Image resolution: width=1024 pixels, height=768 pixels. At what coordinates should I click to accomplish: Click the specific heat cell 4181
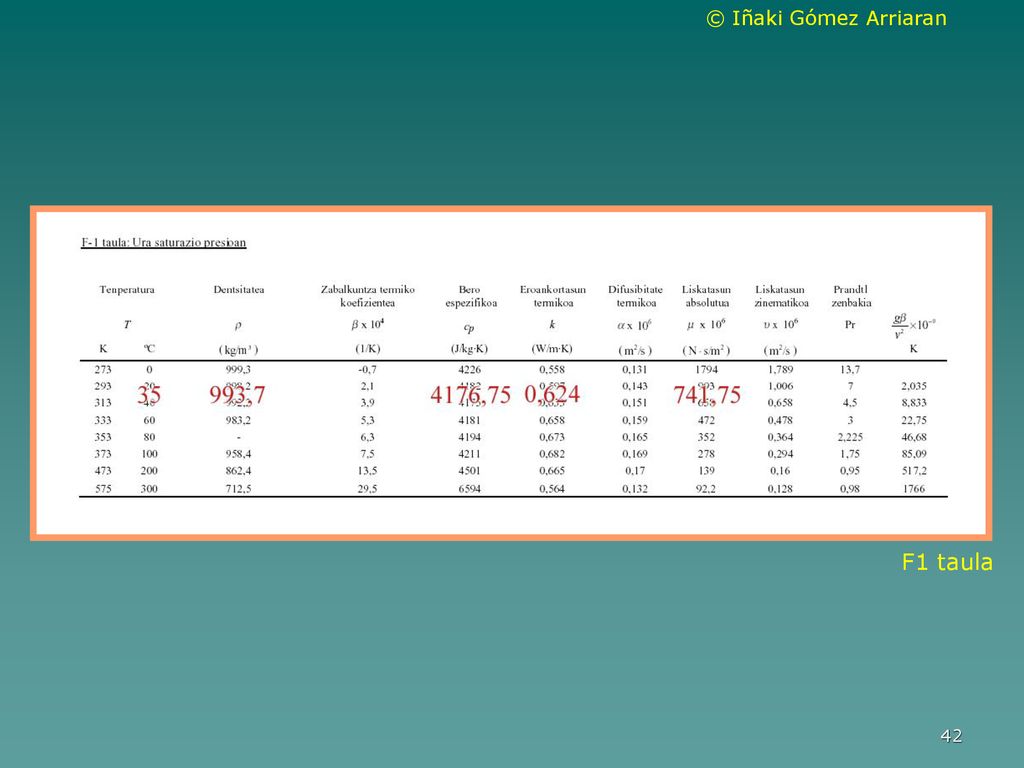pyautogui.click(x=470, y=420)
